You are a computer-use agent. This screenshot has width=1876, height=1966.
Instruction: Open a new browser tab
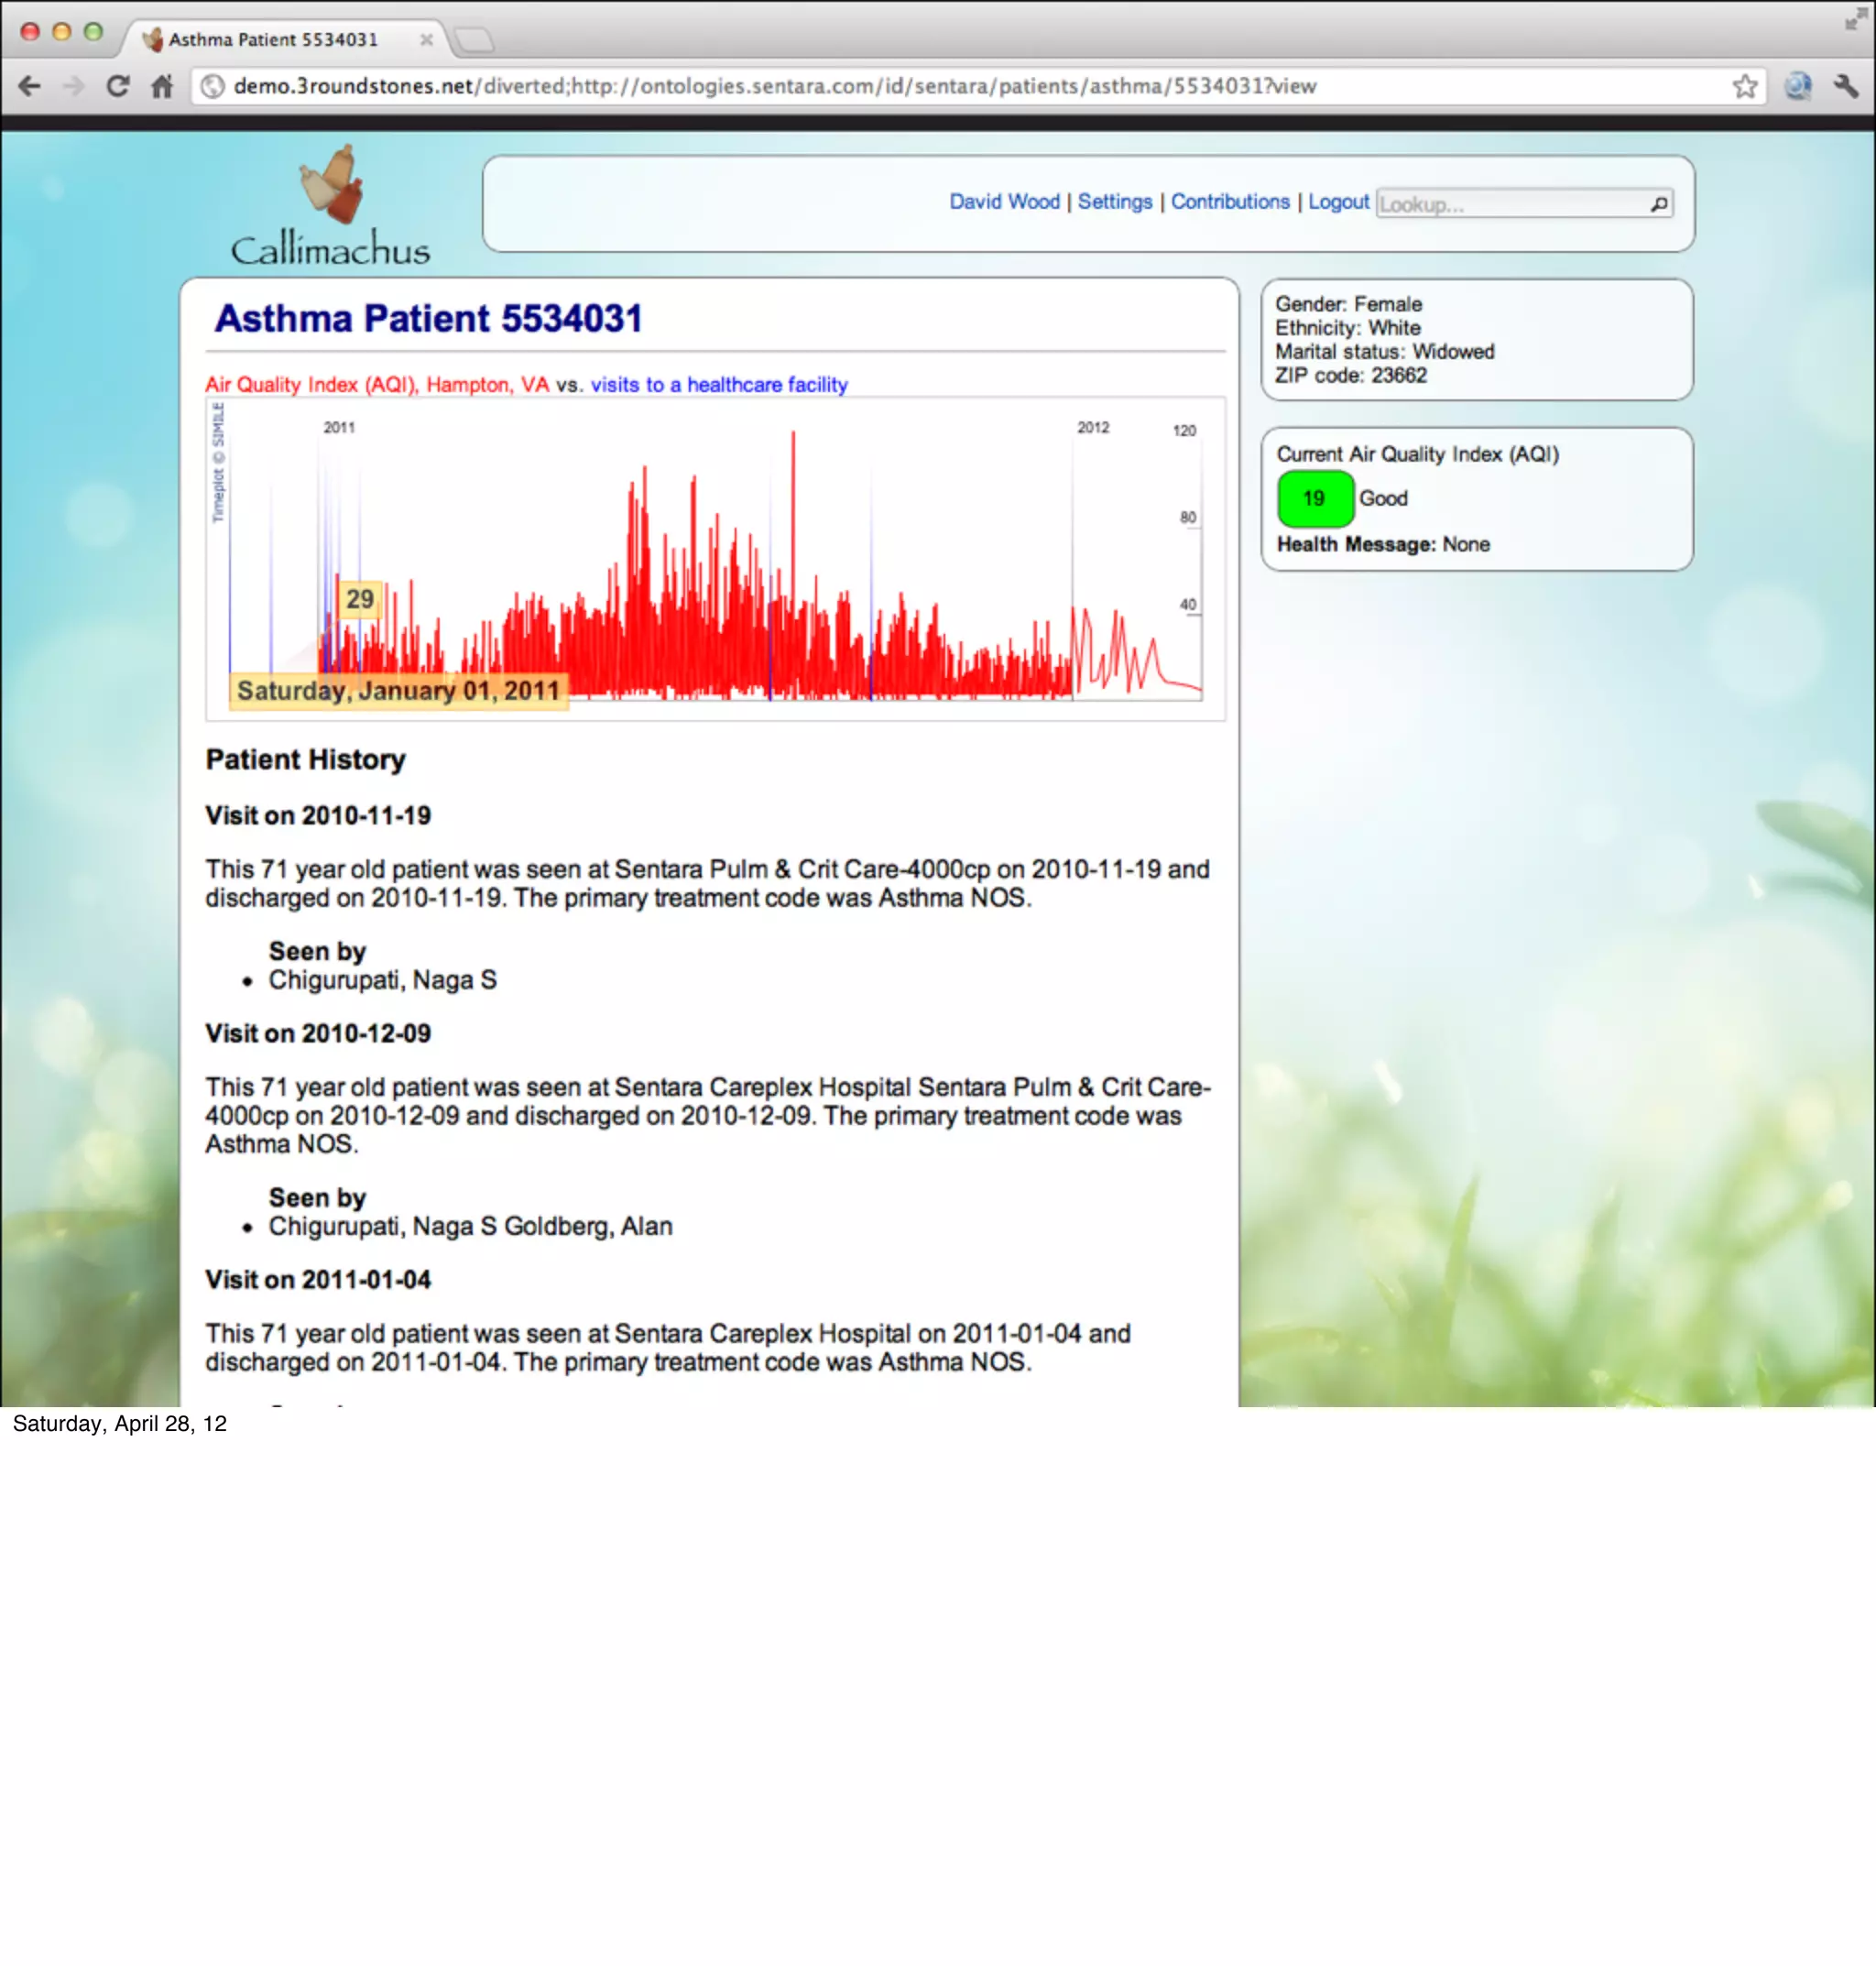[x=474, y=40]
